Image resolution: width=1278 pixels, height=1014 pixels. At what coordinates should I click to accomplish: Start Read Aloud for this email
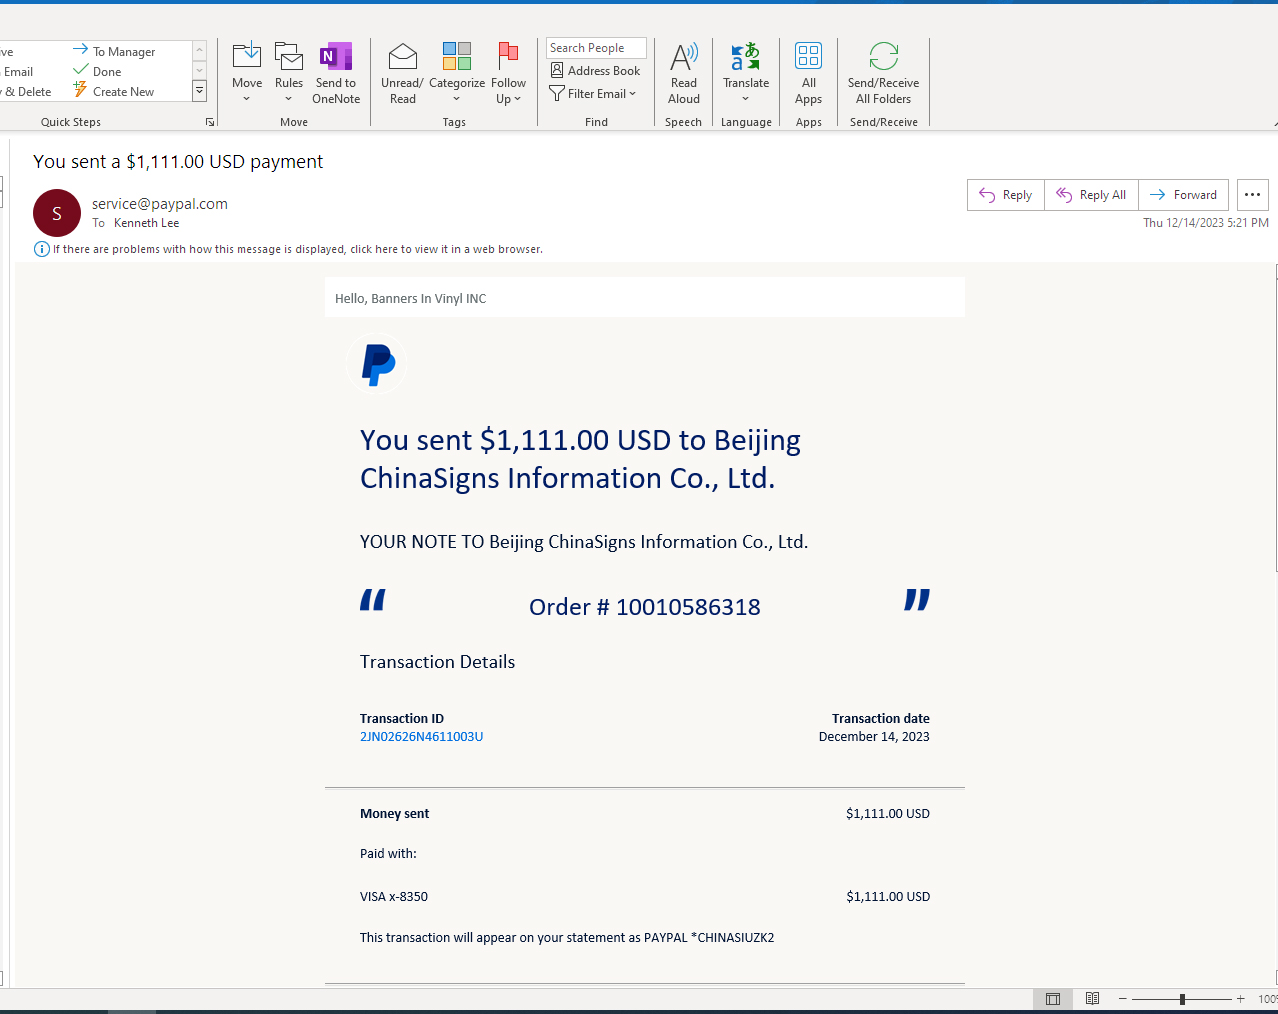(x=684, y=74)
